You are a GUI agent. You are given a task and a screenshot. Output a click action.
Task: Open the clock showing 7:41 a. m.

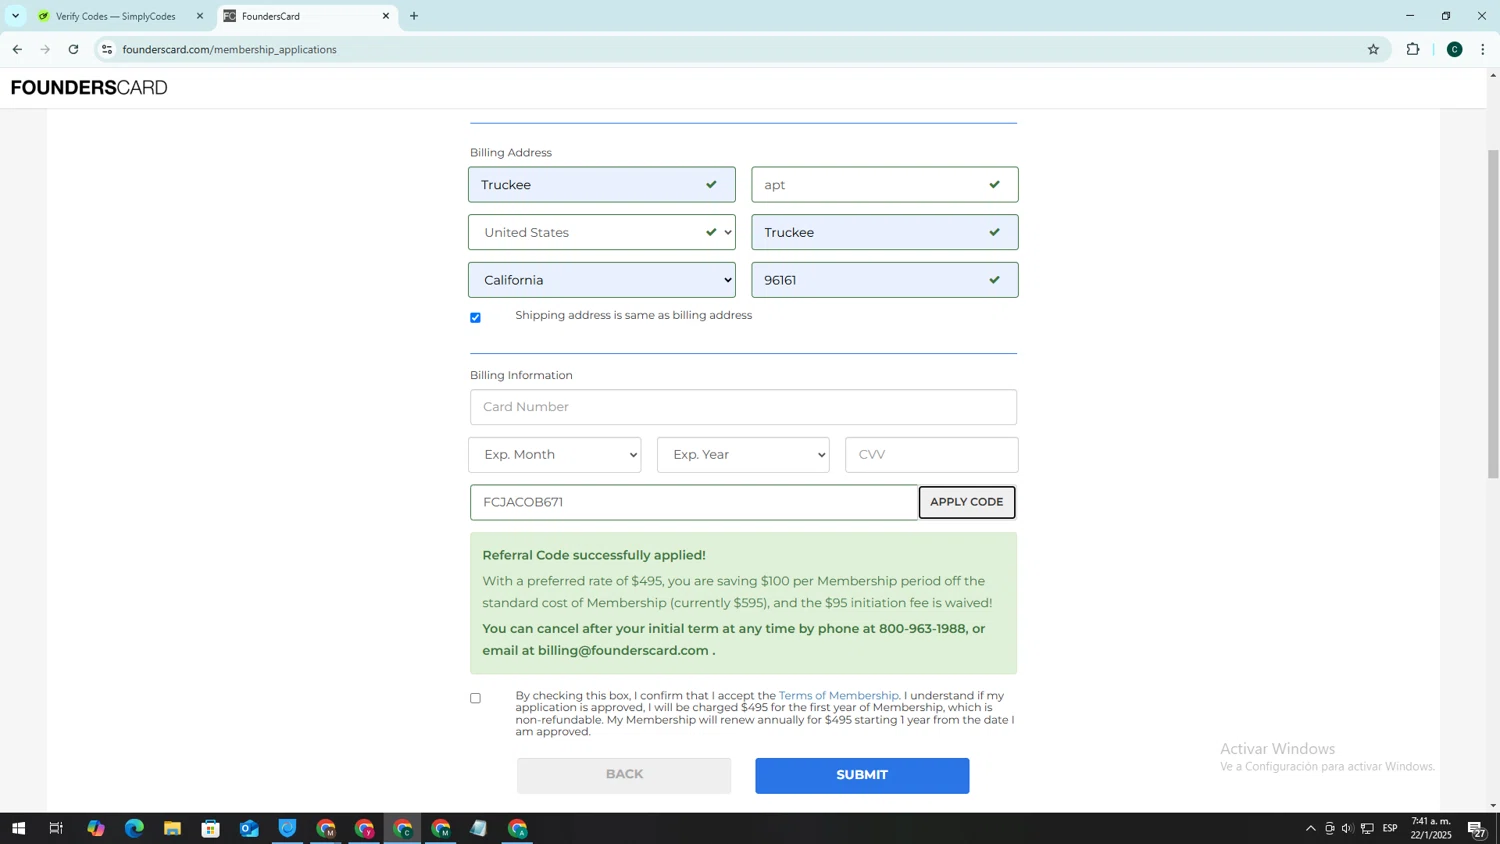tap(1431, 828)
